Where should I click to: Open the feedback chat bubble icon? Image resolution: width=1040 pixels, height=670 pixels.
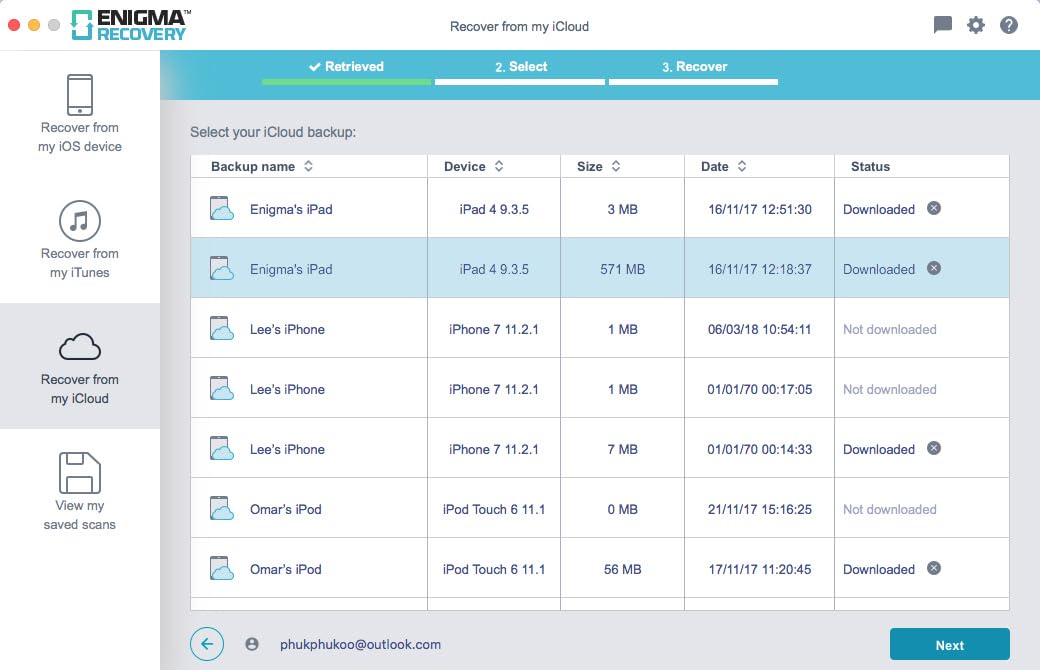942,25
